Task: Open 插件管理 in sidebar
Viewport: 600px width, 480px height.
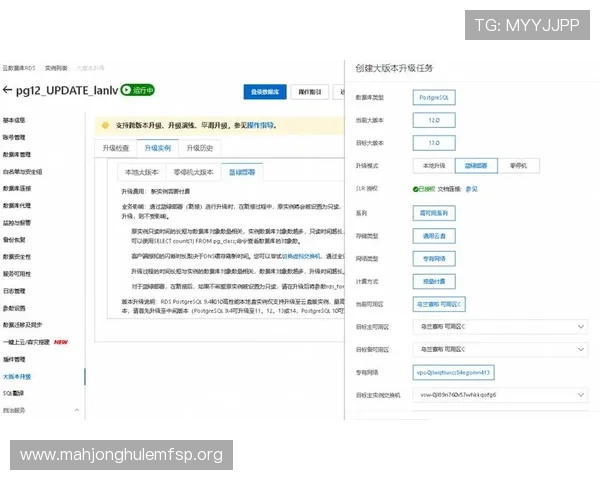Action: pyautogui.click(x=14, y=359)
